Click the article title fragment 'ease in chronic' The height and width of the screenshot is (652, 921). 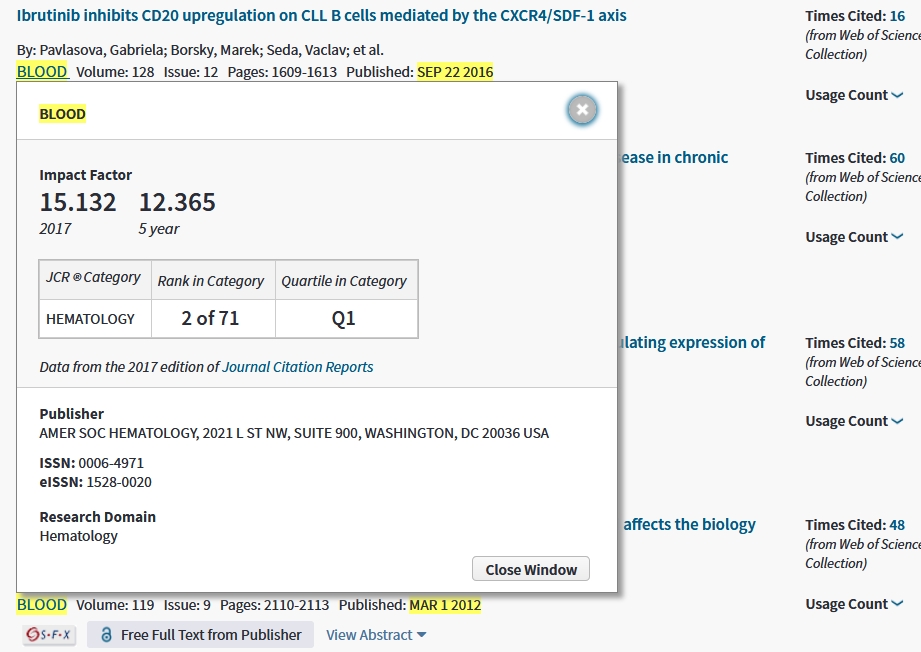coord(674,157)
